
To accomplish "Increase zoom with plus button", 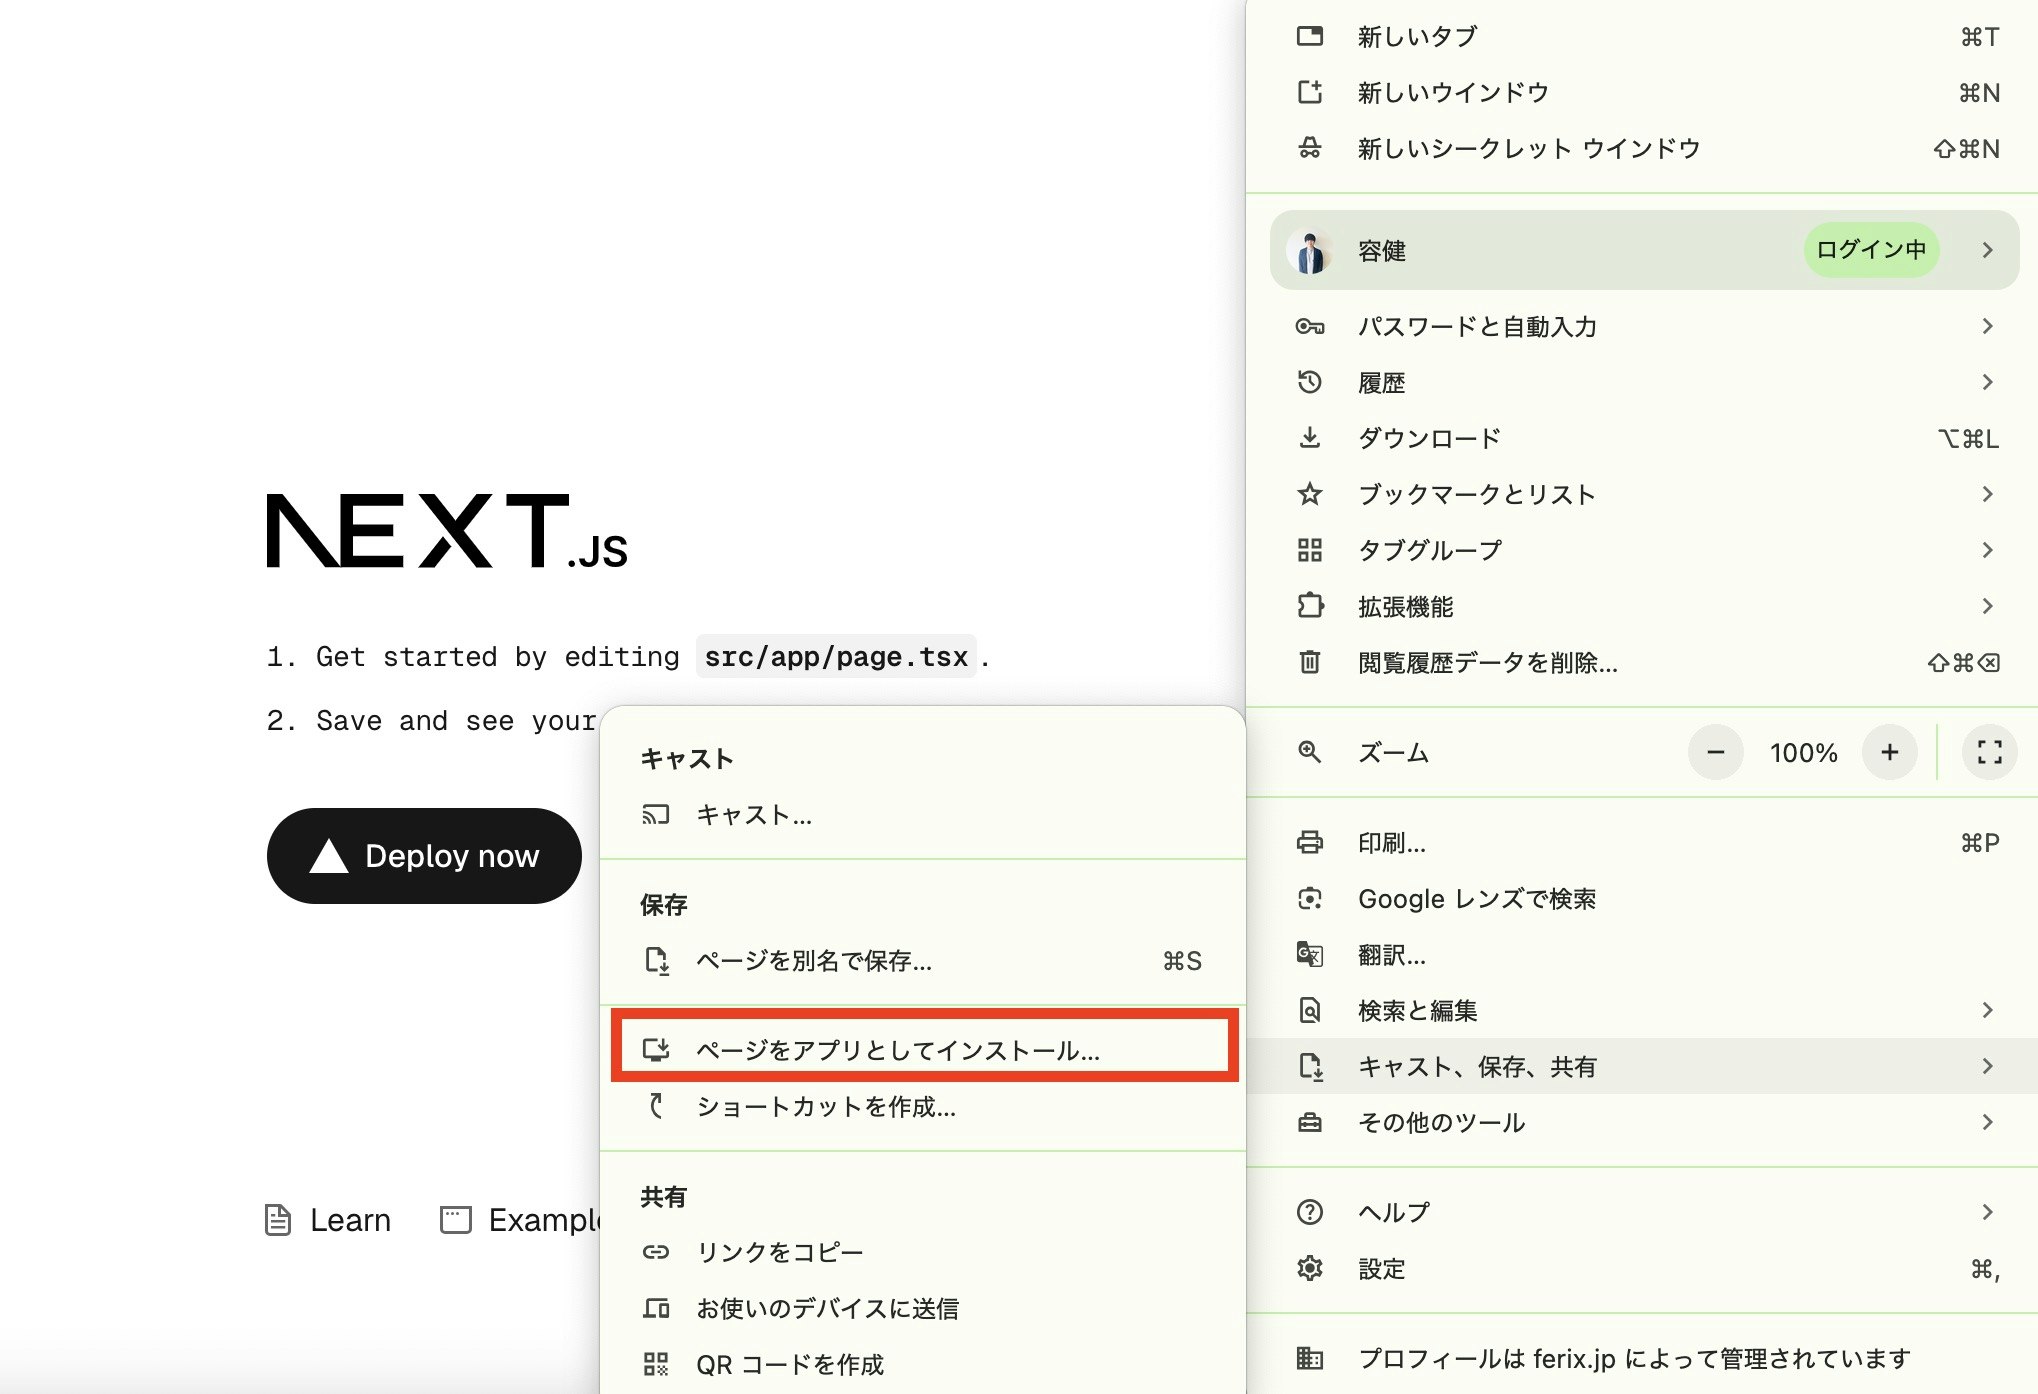I will point(1889,752).
